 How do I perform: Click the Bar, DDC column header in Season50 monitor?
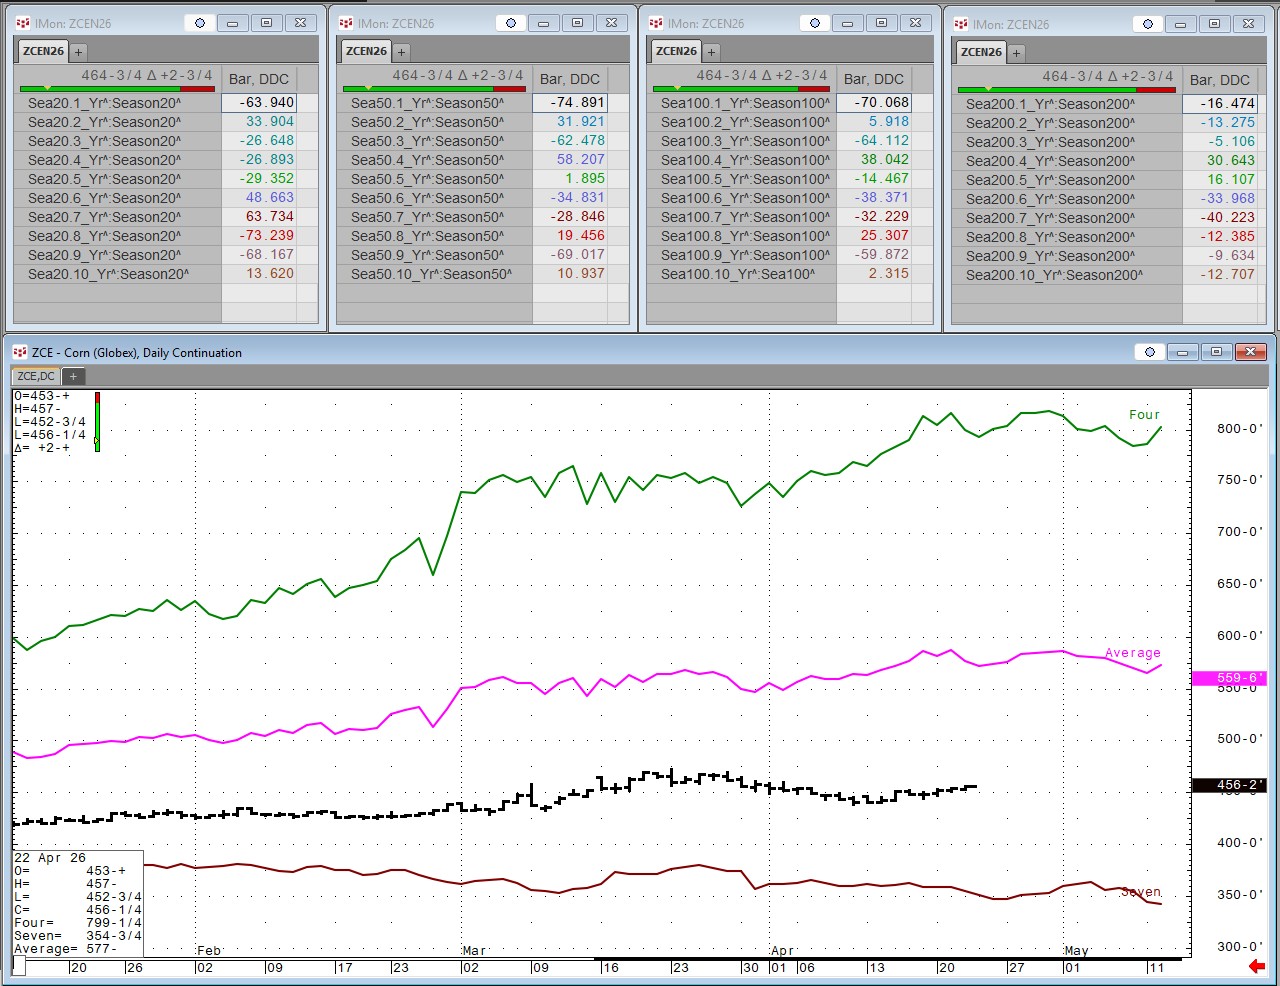569,79
